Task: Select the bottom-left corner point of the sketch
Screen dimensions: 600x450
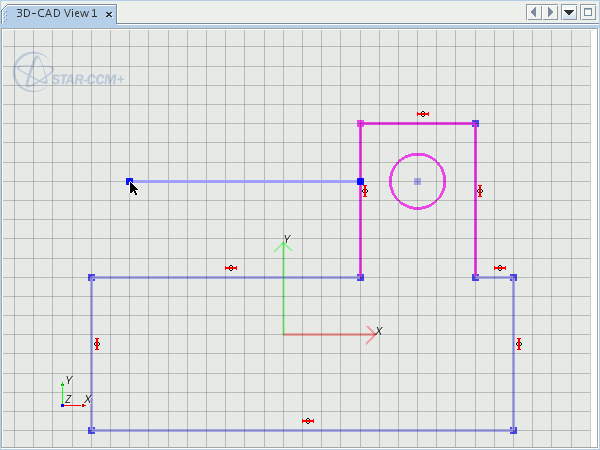Action: click(92, 430)
